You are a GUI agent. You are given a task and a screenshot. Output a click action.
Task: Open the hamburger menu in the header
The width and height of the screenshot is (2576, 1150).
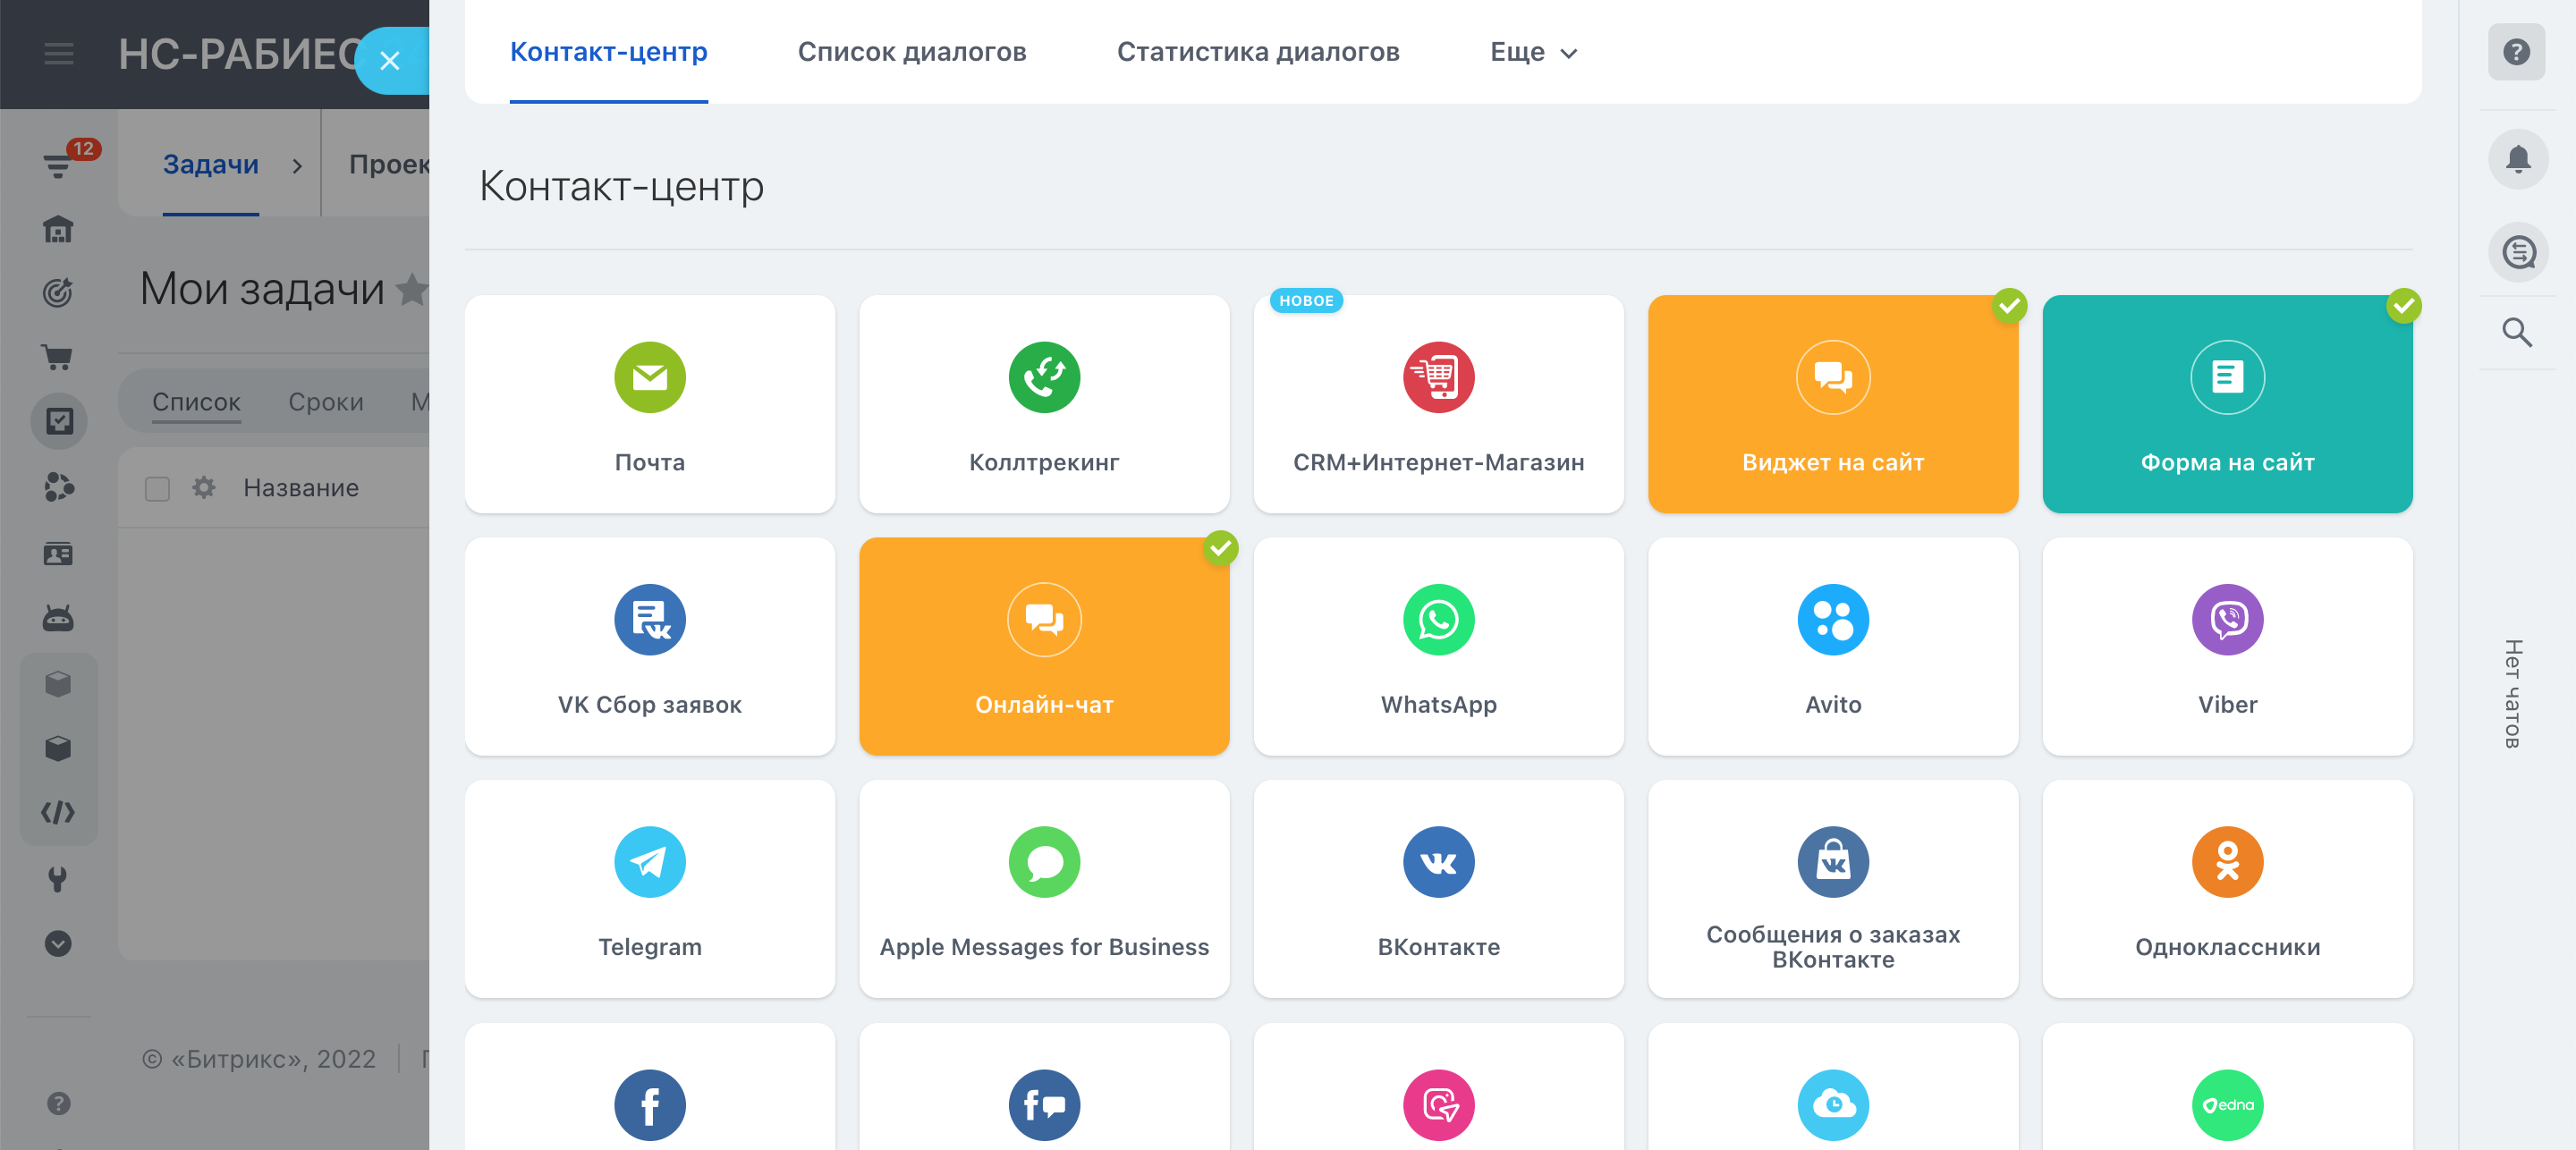(59, 54)
